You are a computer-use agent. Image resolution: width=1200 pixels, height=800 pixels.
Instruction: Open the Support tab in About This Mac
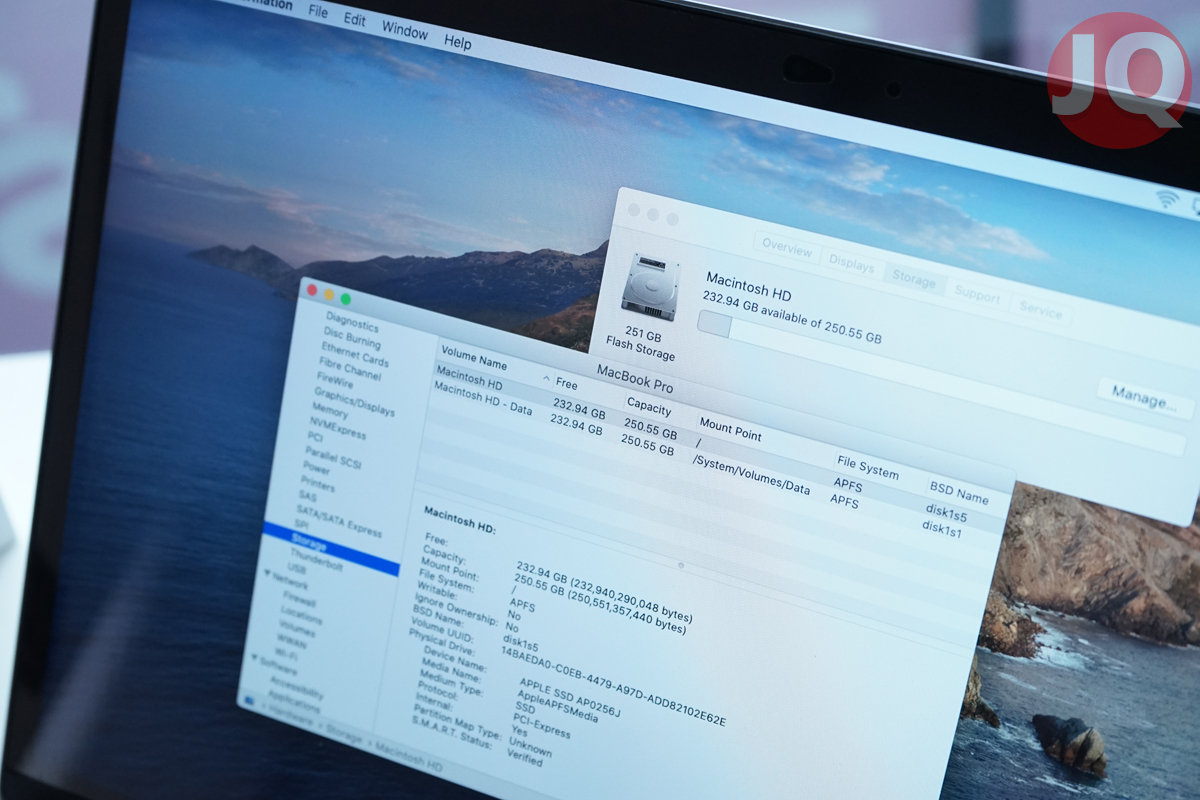977,296
